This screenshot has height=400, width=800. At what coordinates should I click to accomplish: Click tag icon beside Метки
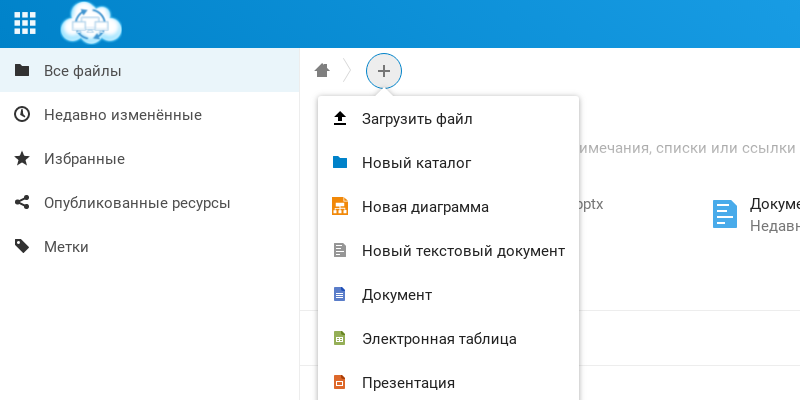pos(22,246)
